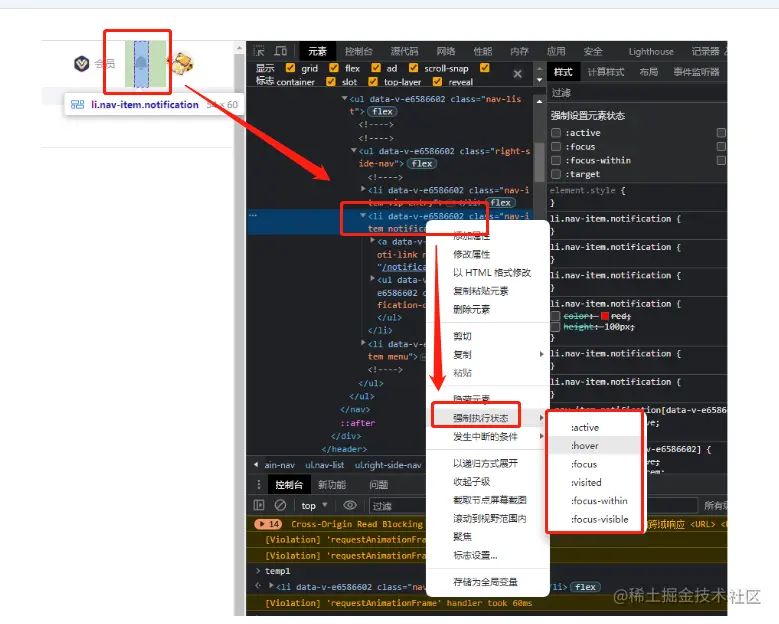This screenshot has width=779, height=624.
Task: Click breadcrumb left-scroll arrow
Action: point(256,465)
